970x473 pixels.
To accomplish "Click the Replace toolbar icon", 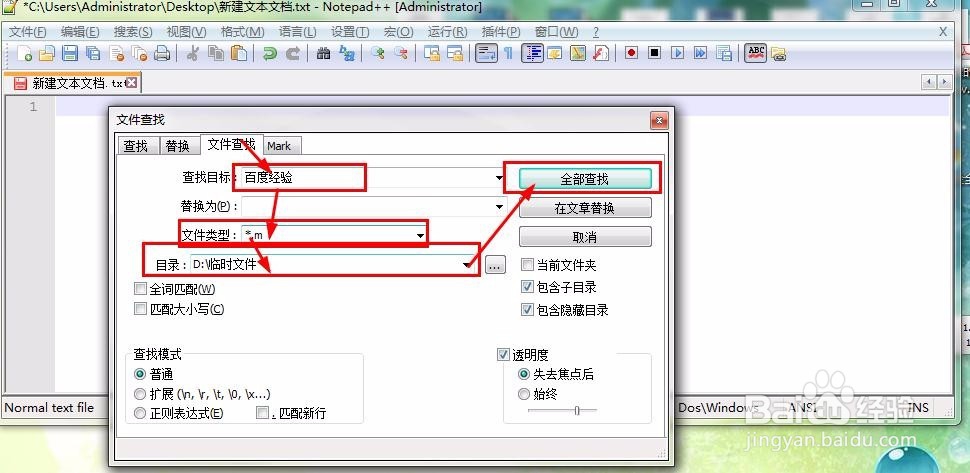I will (347, 54).
